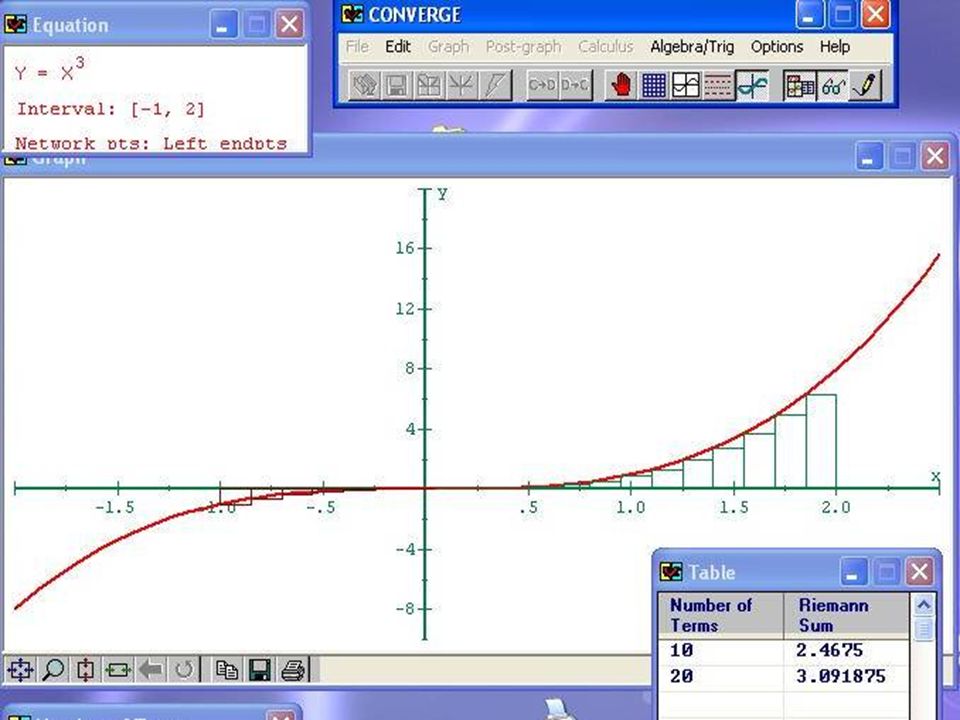Click the Riemann Sum column header

(x=846, y=616)
